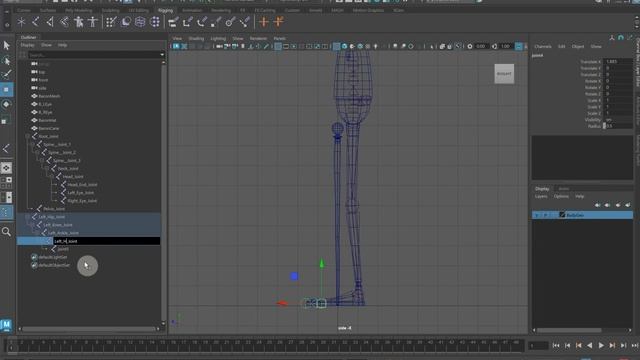Click the Play backwards button
This screenshot has width=640, height=360.
[x=589, y=345]
